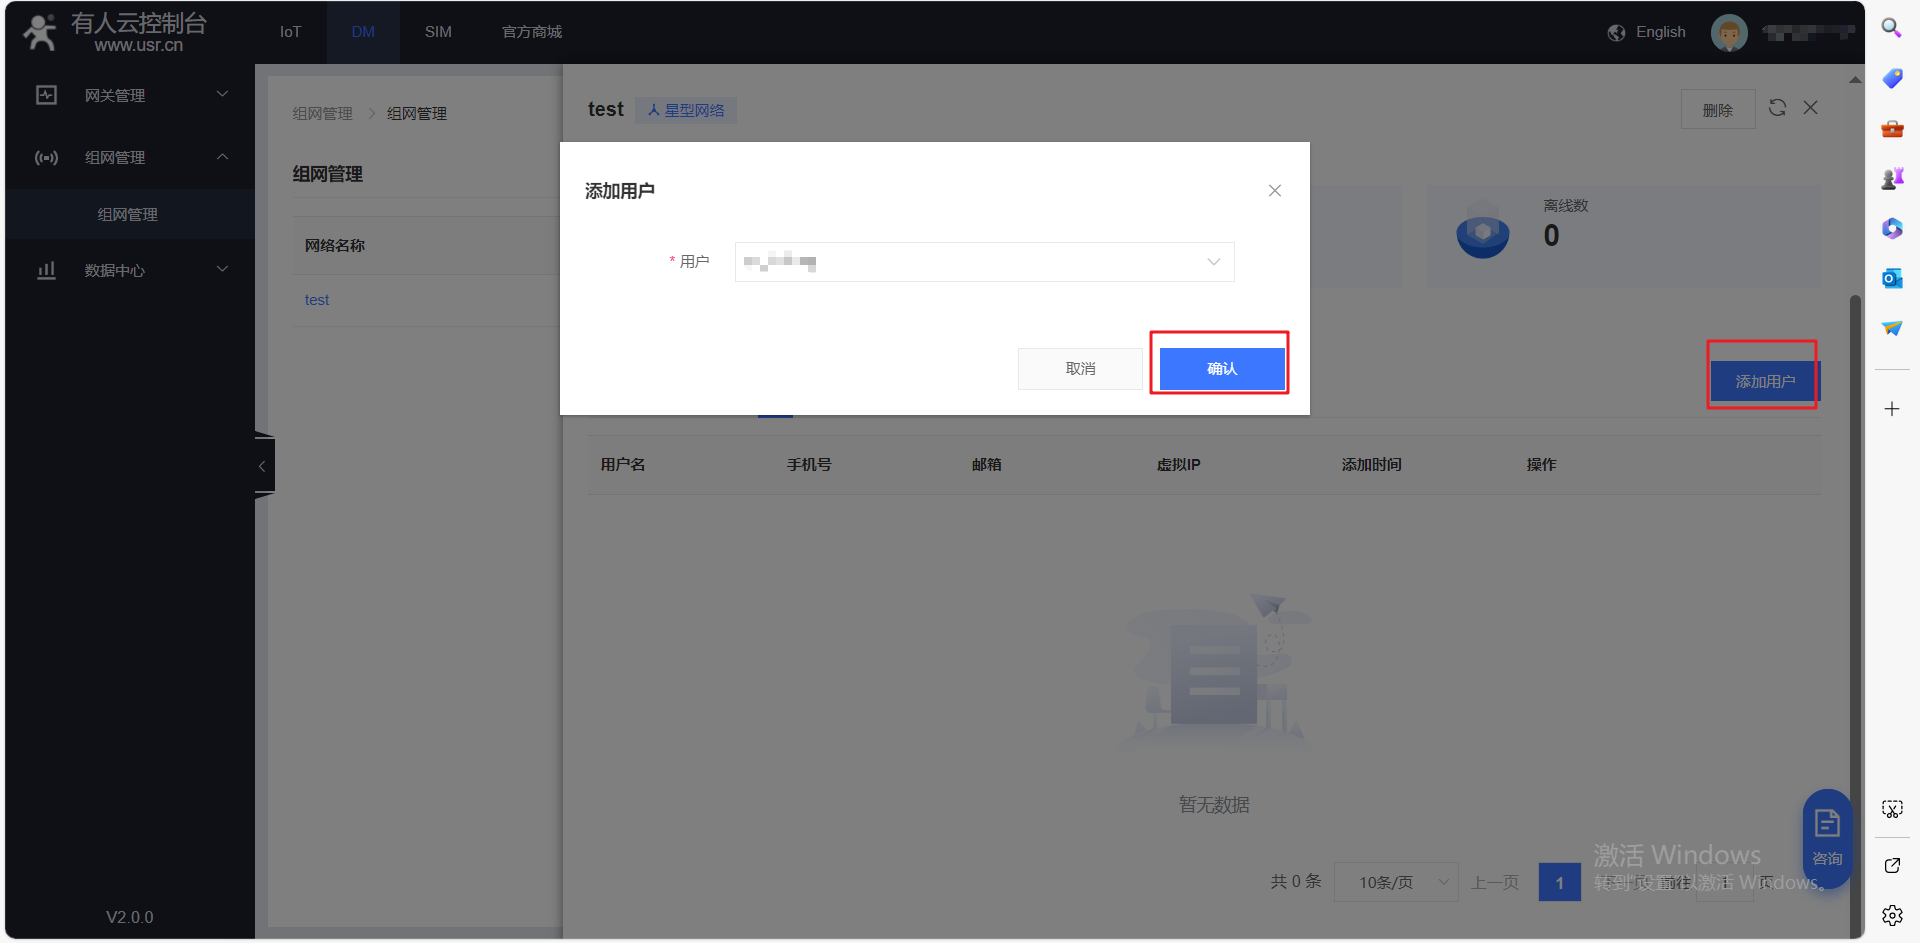
Task: Click the globe language icon
Action: point(1616,33)
